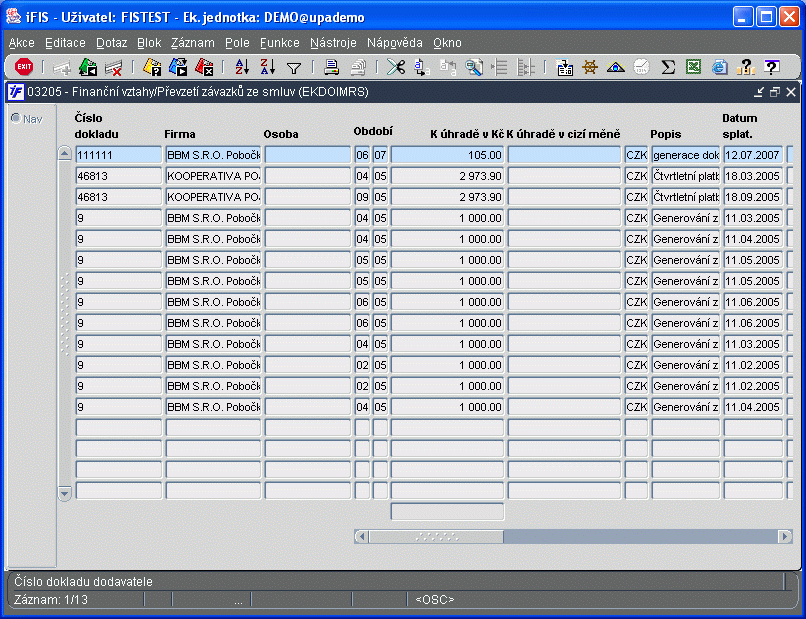Screen dimensions: 806x619
Task: Click the yellow enter-query icon with question mark
Action: (152, 67)
